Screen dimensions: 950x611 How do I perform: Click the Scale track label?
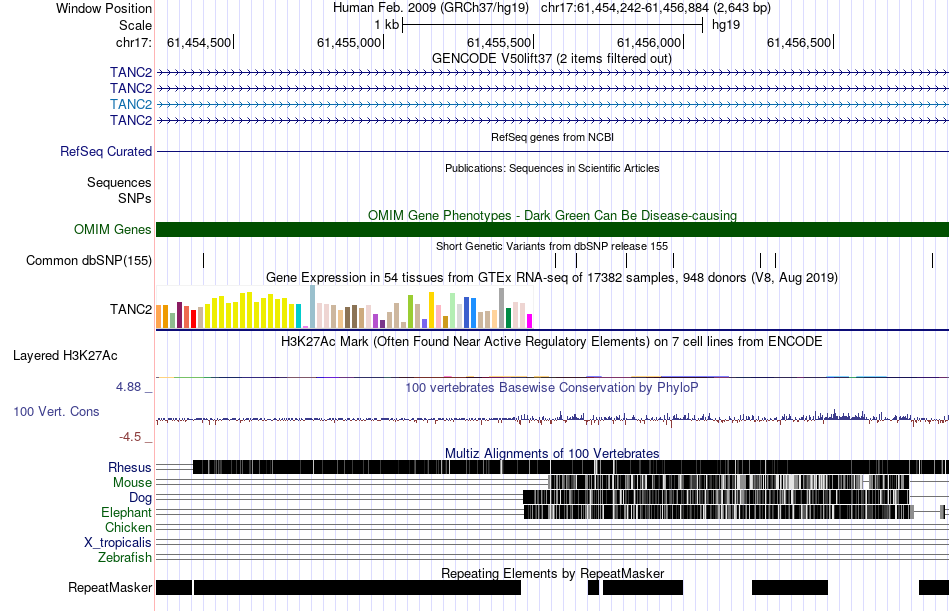coord(135,25)
